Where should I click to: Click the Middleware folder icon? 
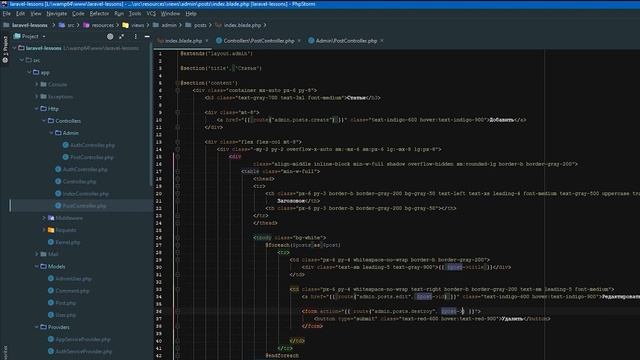(51, 218)
